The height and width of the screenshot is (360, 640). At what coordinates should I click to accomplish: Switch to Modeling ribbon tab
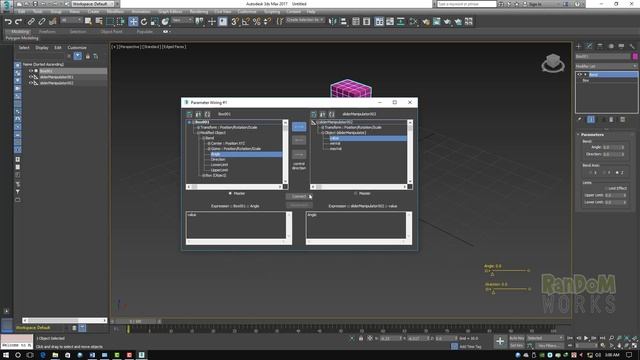pyautogui.click(x=20, y=32)
